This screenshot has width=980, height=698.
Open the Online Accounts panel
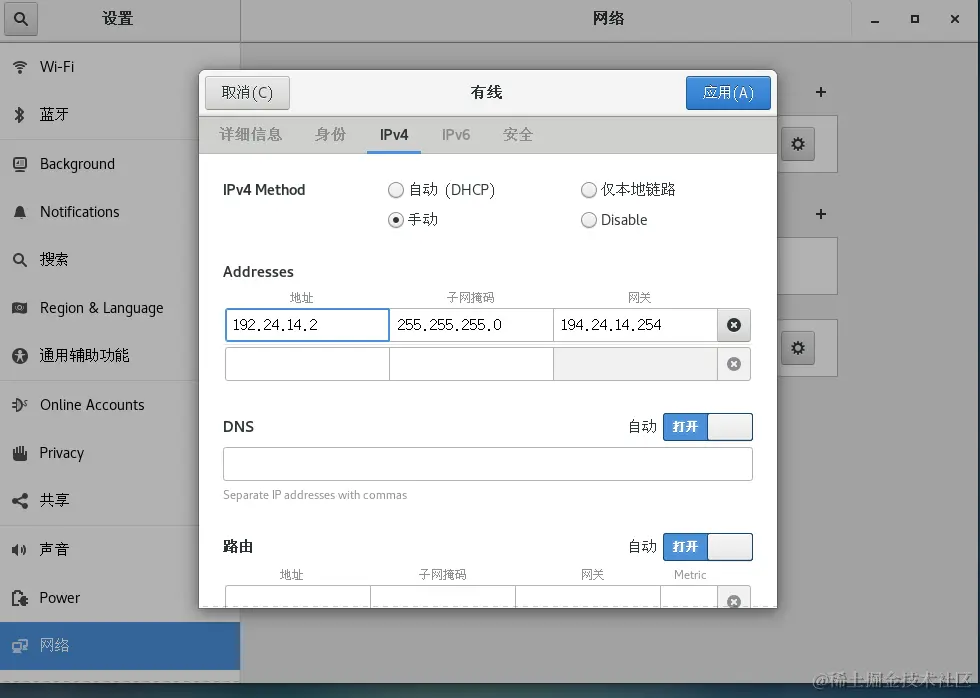(x=120, y=405)
